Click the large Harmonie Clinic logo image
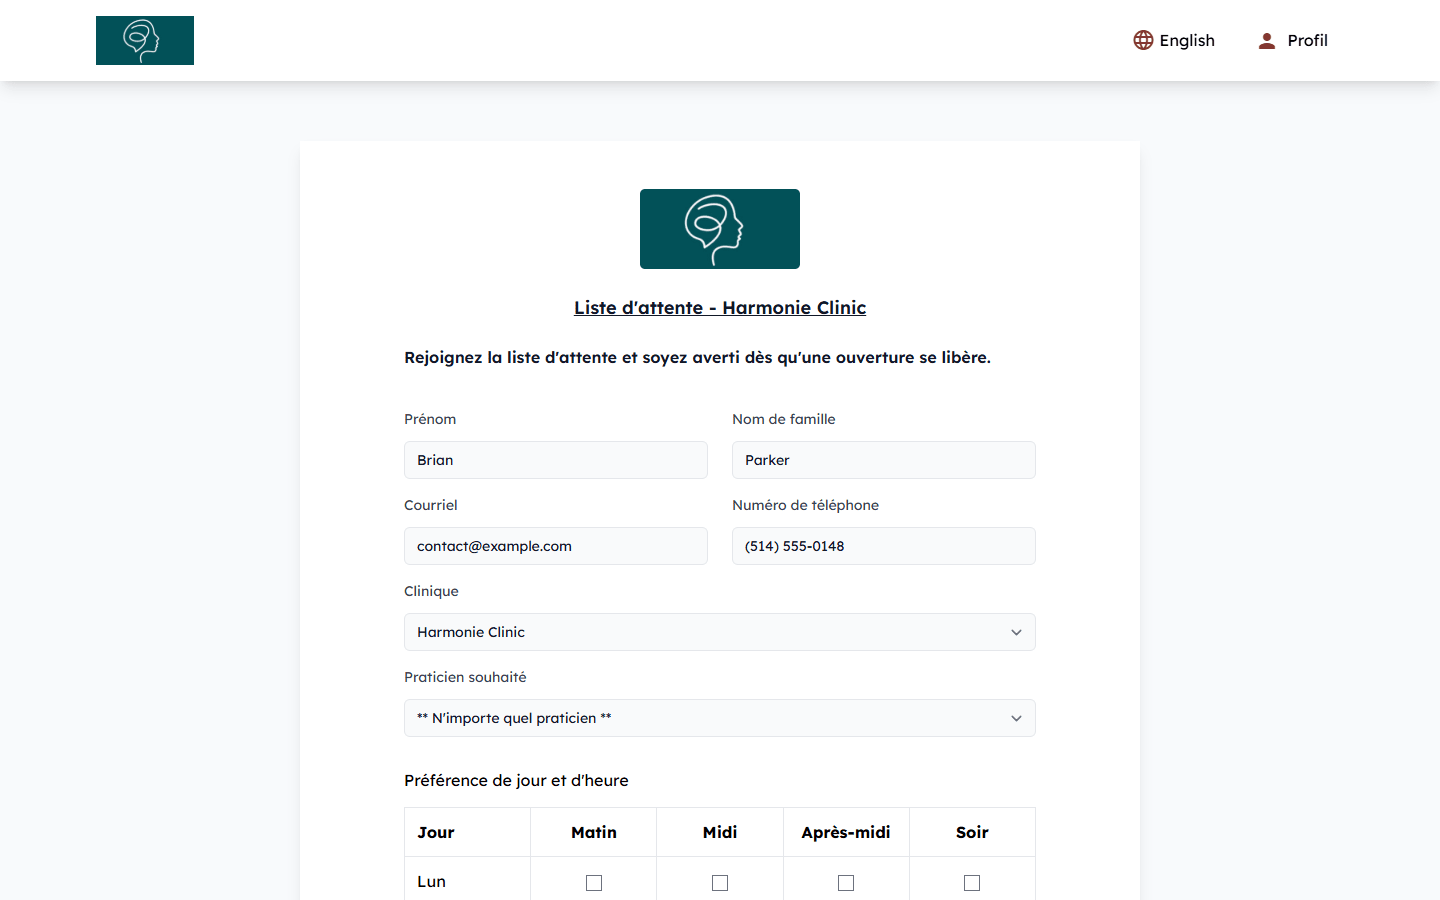 (720, 229)
